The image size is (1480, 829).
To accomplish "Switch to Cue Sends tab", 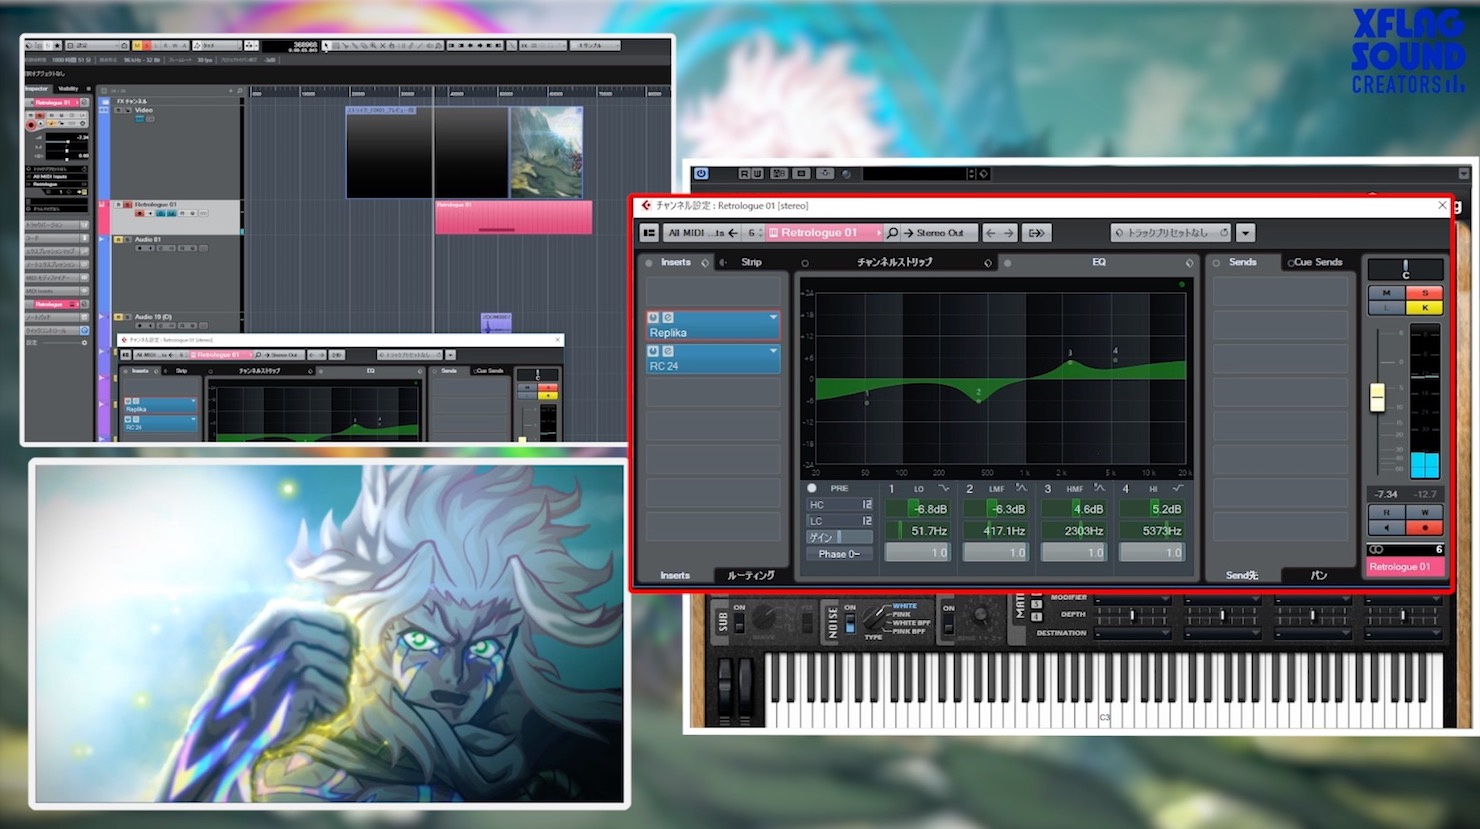I will (x=1317, y=263).
